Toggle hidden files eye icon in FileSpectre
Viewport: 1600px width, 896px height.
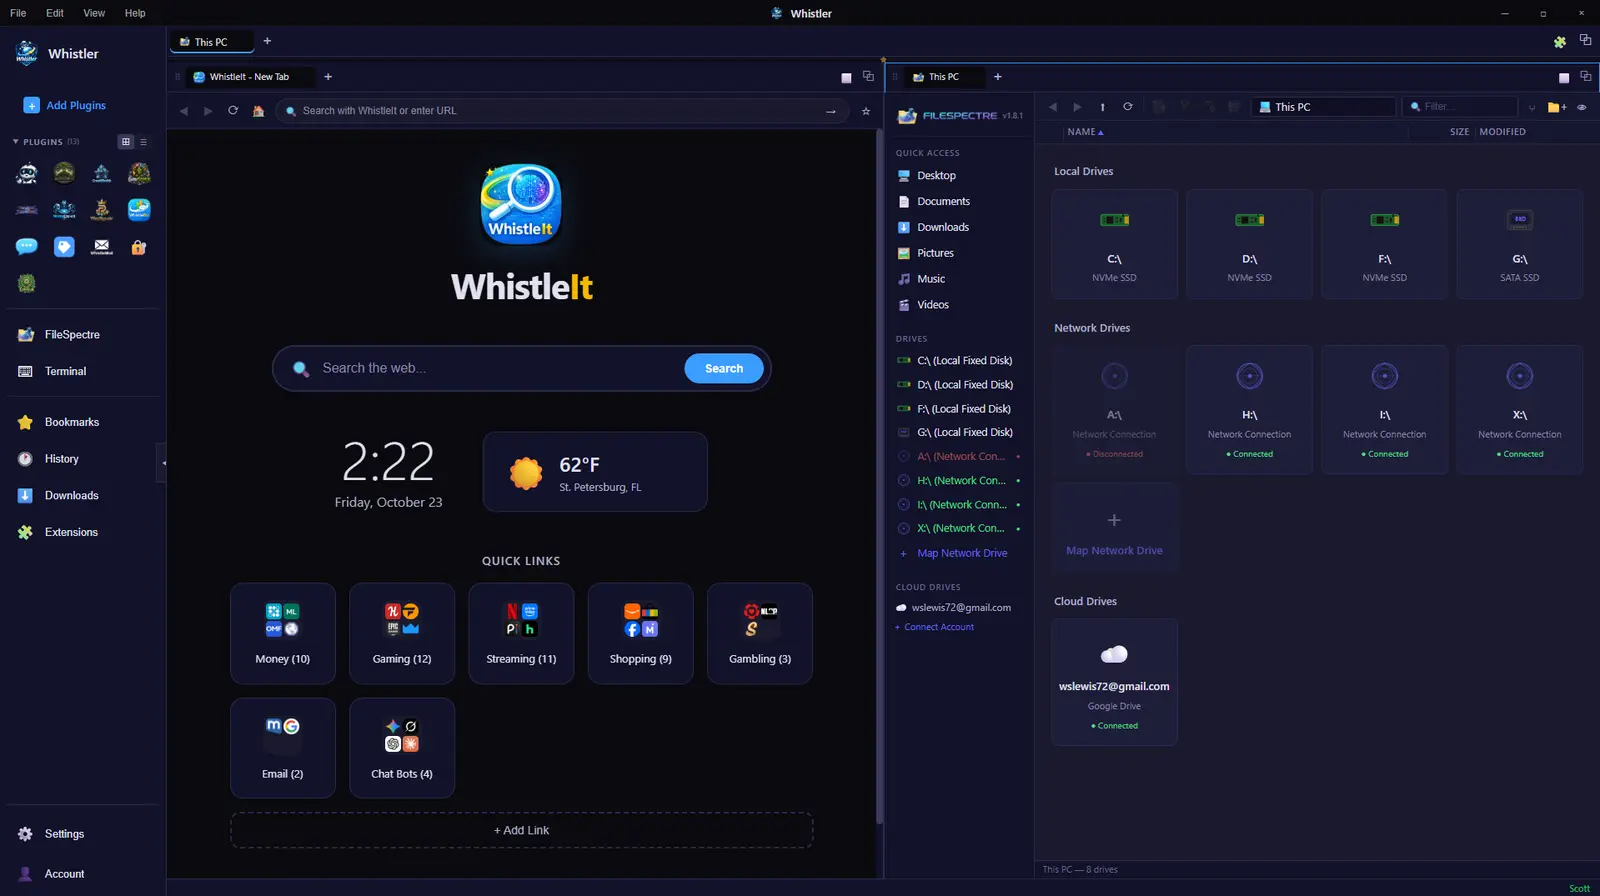coord(1582,107)
